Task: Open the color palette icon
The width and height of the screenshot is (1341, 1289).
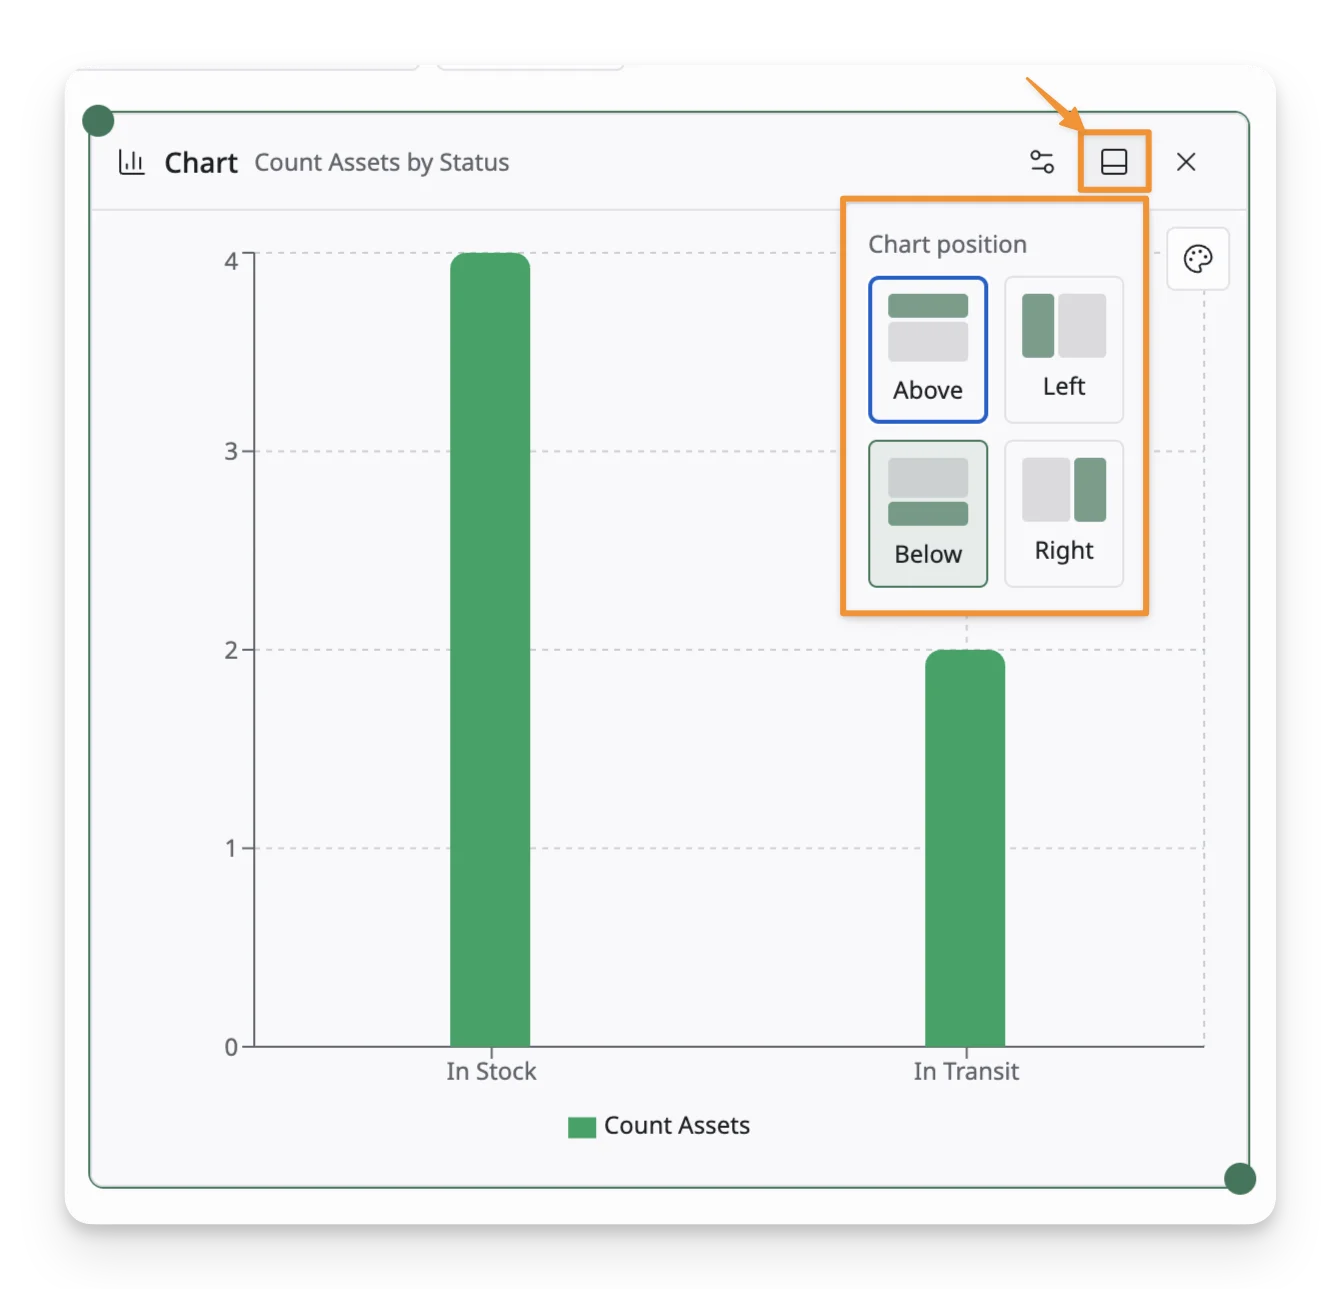Action: pyautogui.click(x=1198, y=259)
